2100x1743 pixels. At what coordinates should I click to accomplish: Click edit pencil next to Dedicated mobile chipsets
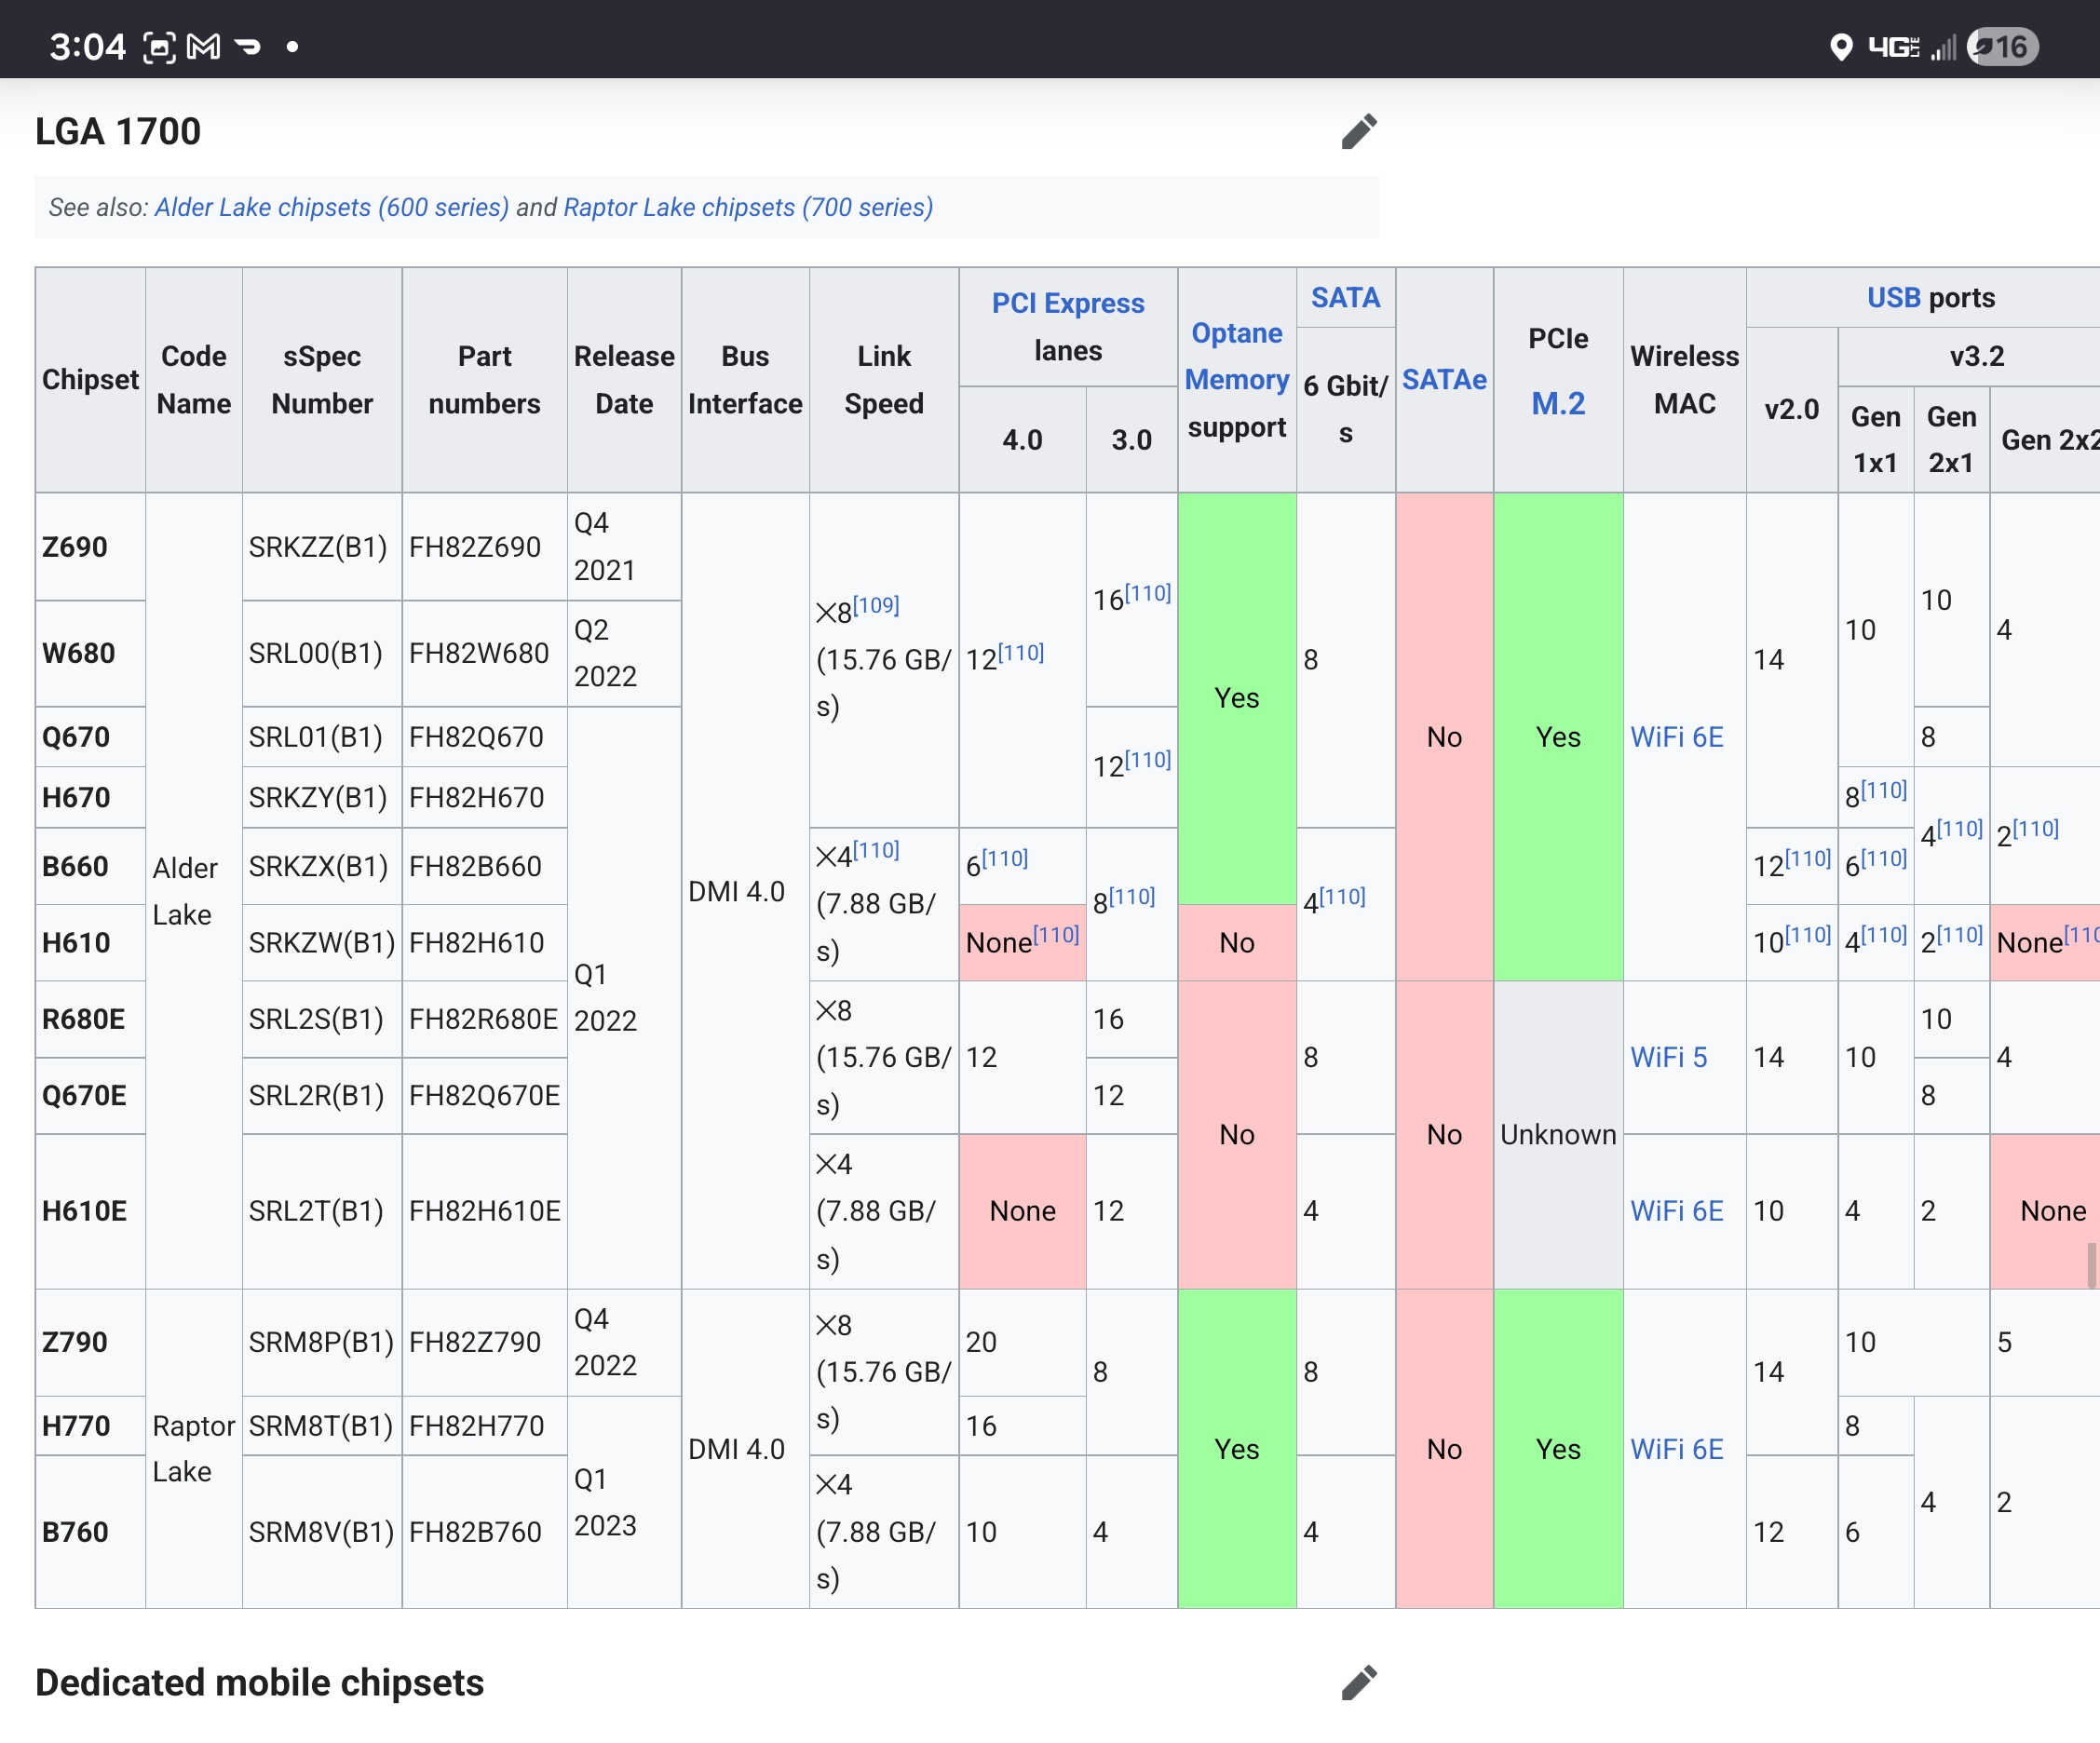tap(1358, 1682)
